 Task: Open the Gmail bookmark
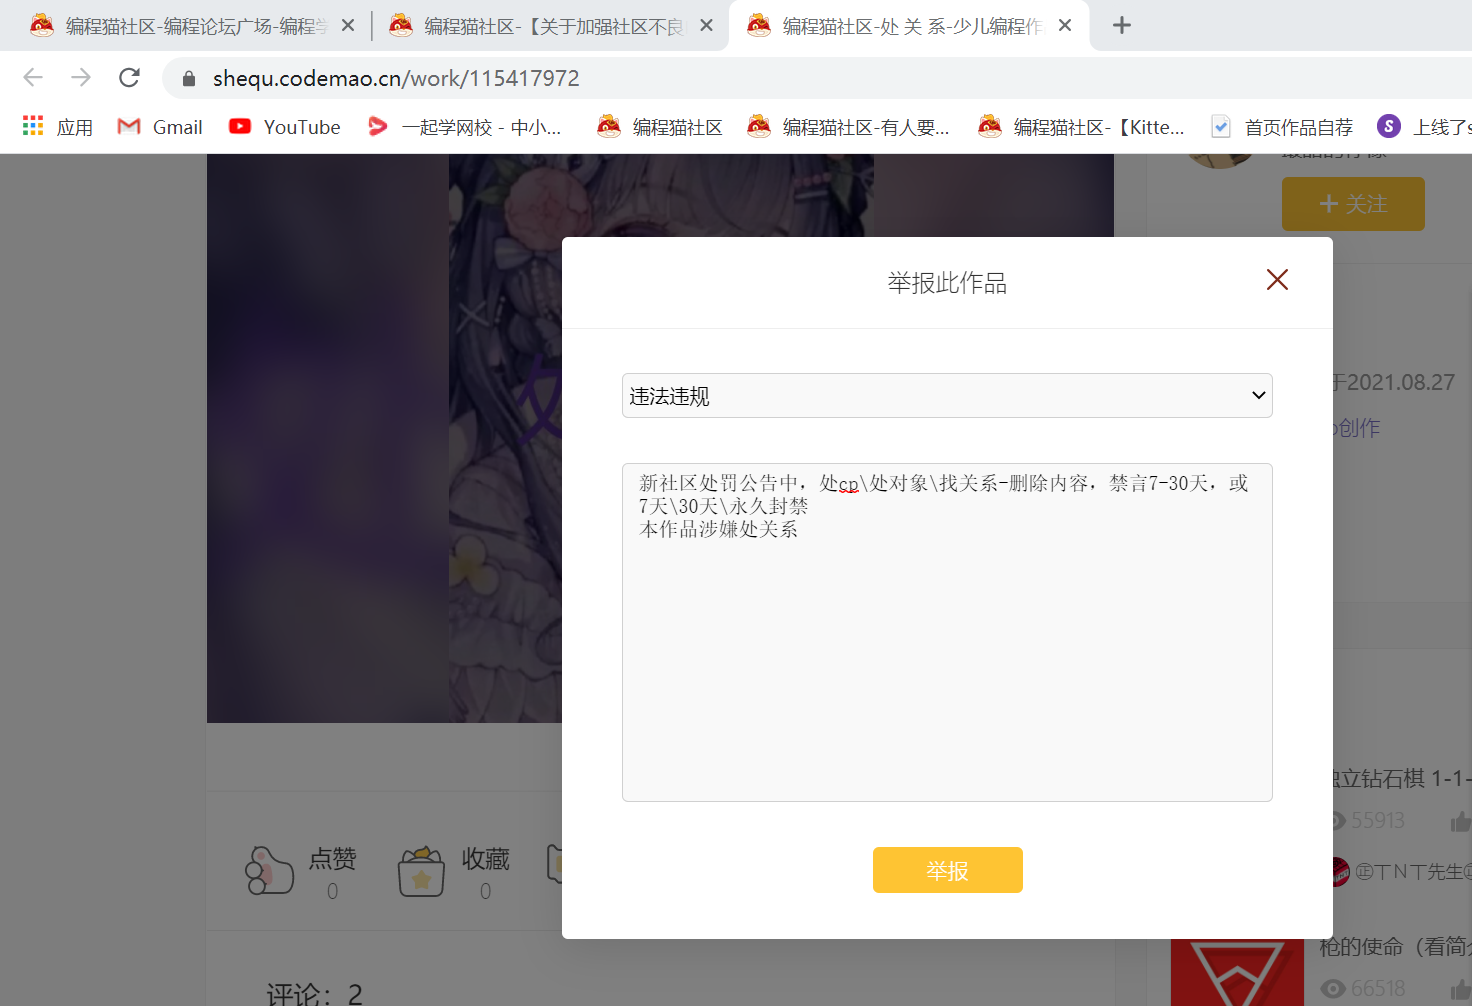pos(160,127)
